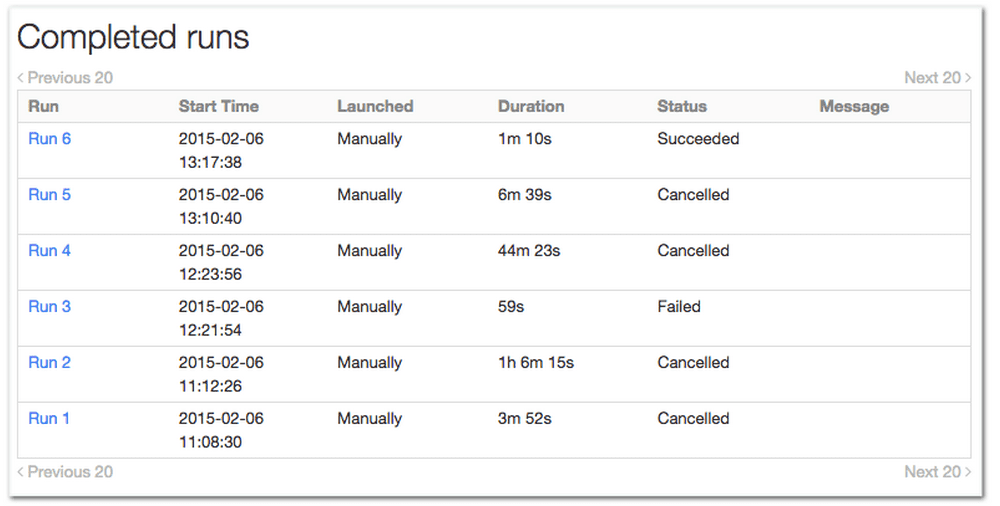Click the Status column header
The height and width of the screenshot is (506, 1000).
682,106
